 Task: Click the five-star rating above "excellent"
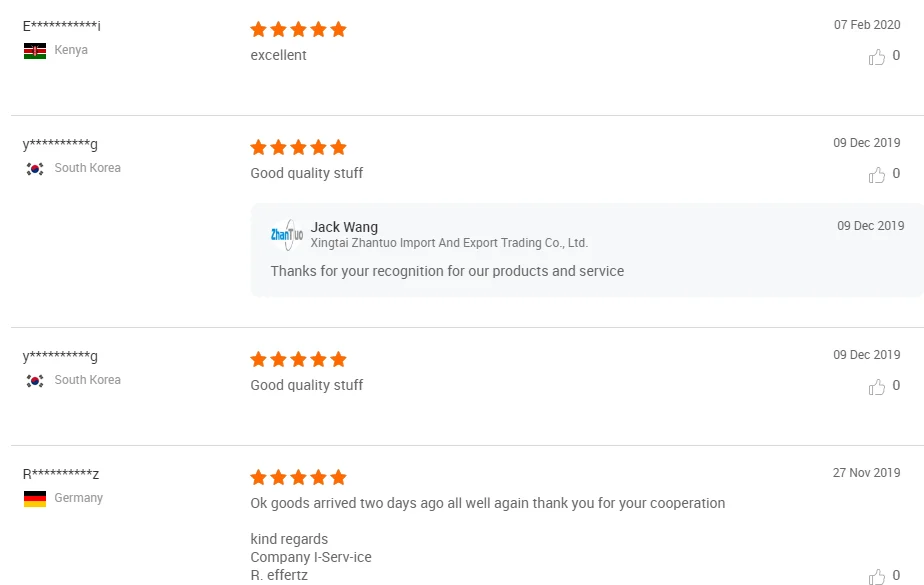point(298,30)
